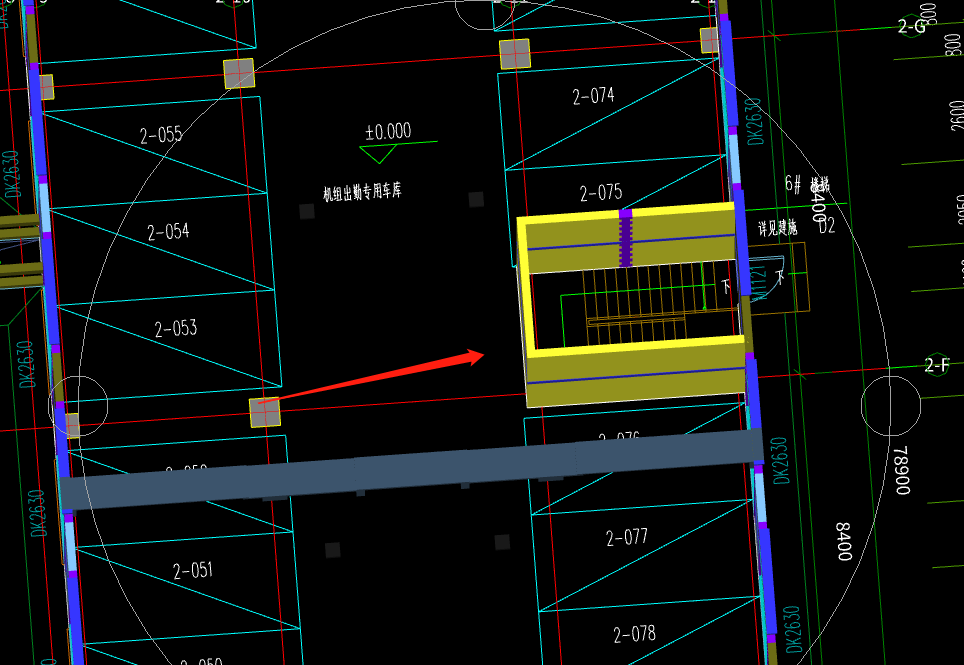The image size is (964, 665).
Task: Select the gray column just below space 2-053
Action: (265, 412)
